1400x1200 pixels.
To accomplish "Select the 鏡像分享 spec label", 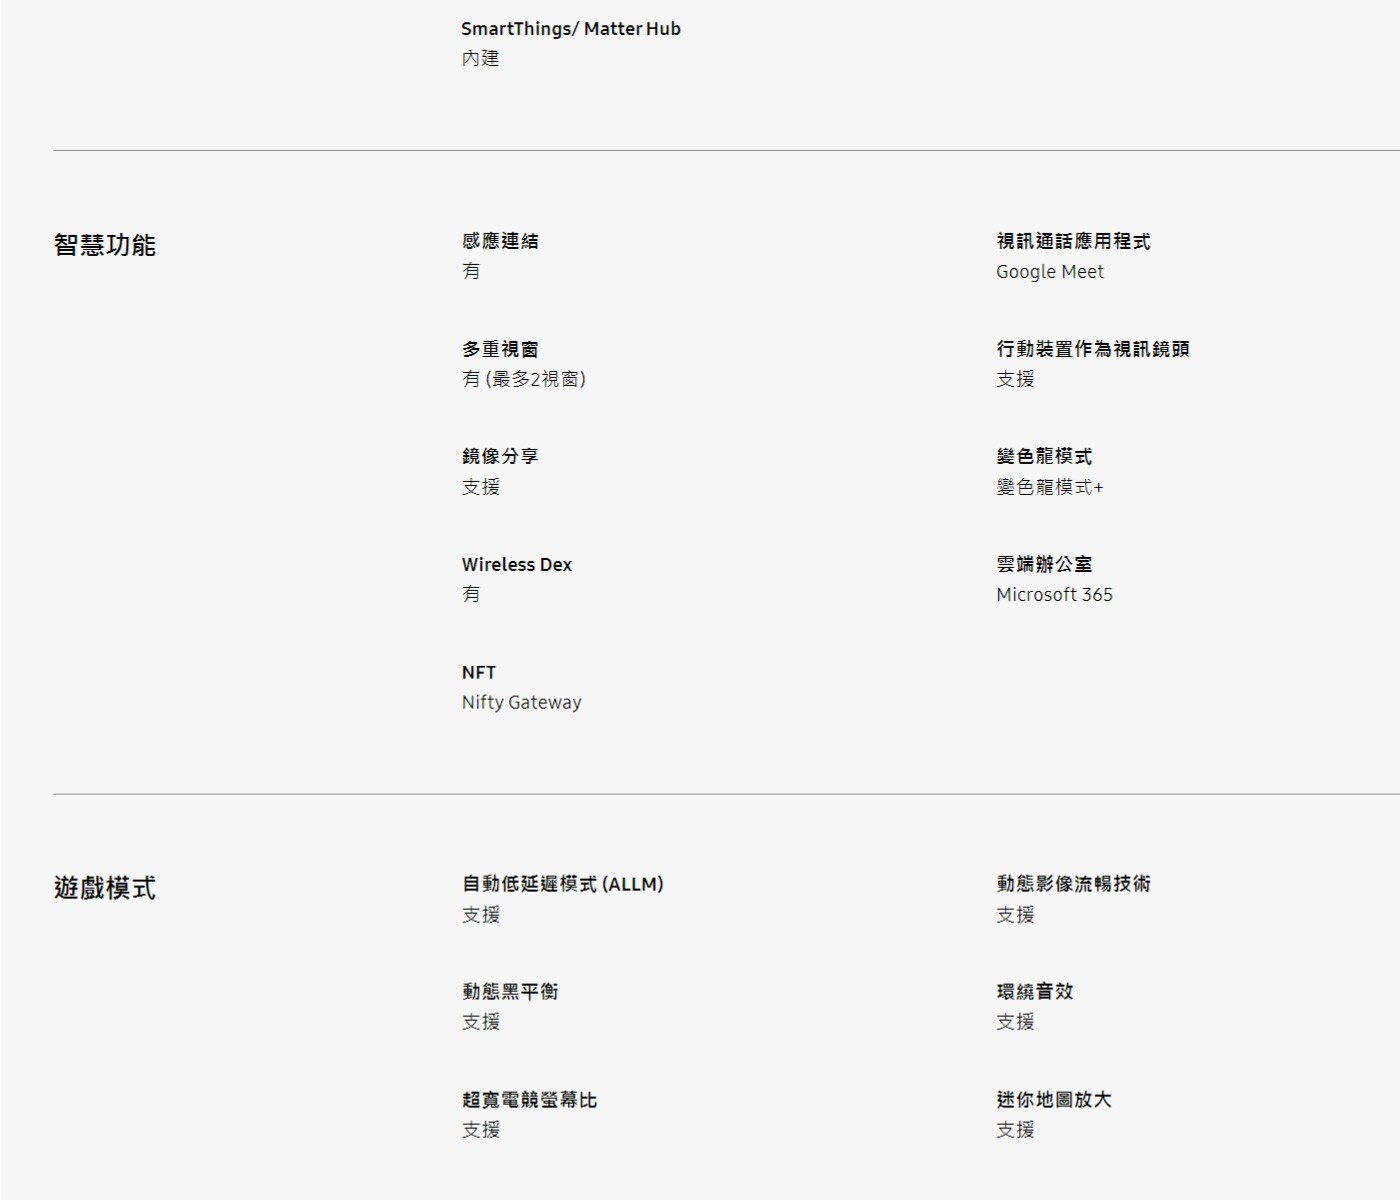I will (500, 456).
